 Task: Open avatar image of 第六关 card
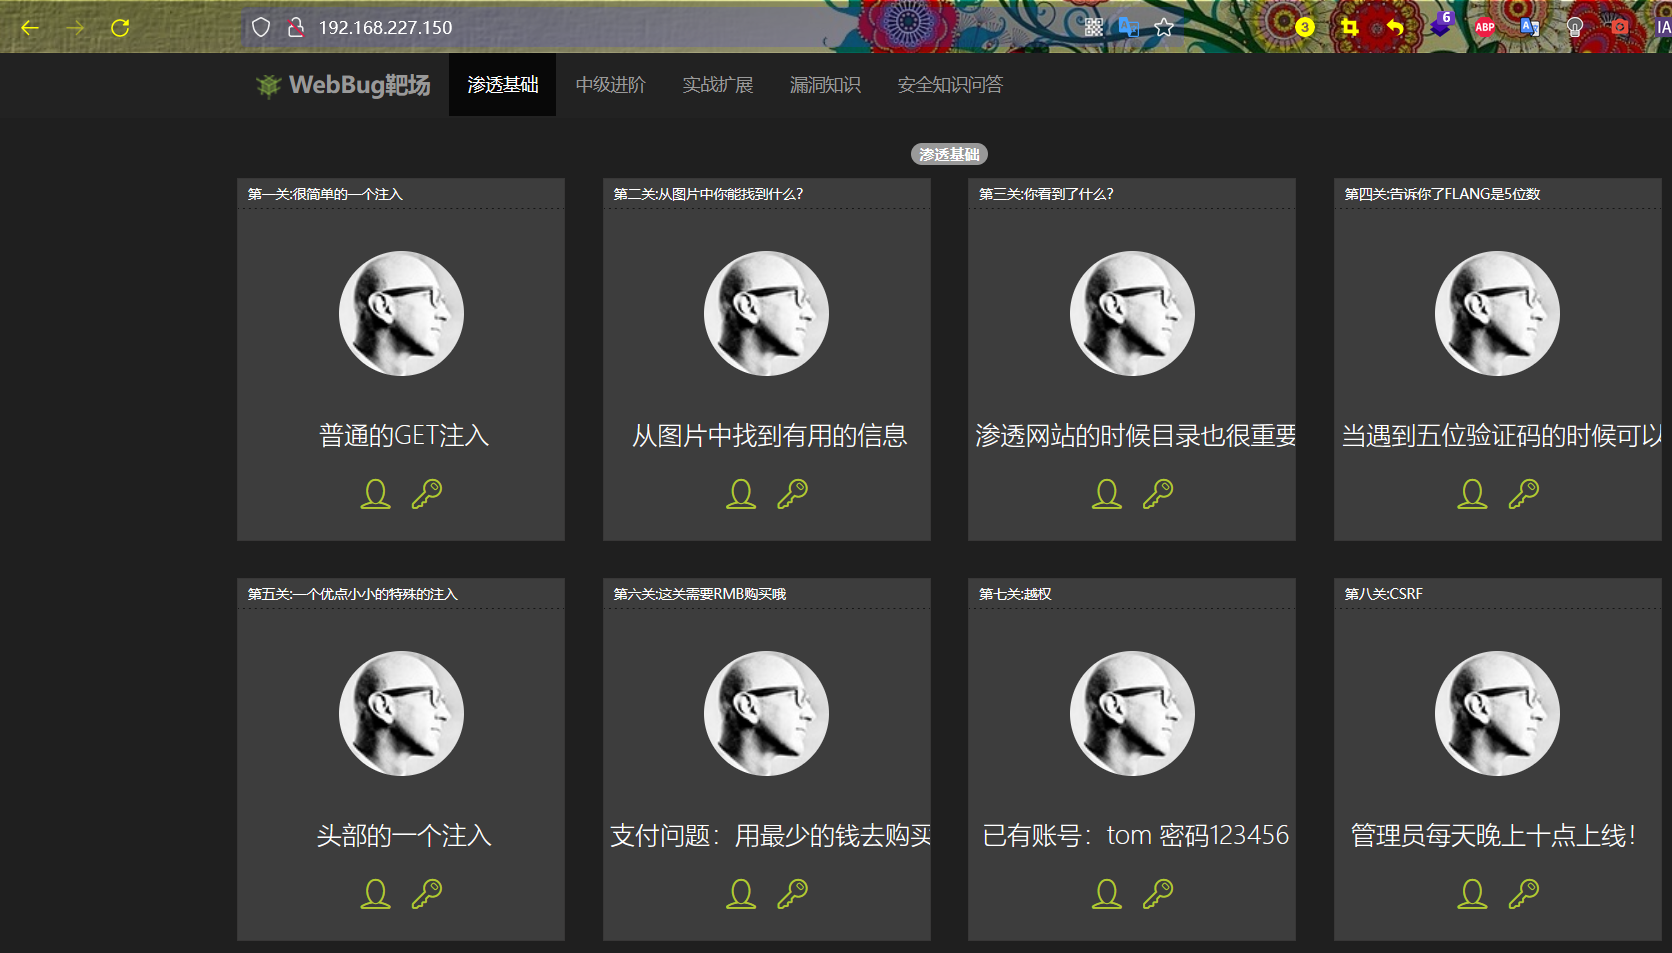[766, 713]
